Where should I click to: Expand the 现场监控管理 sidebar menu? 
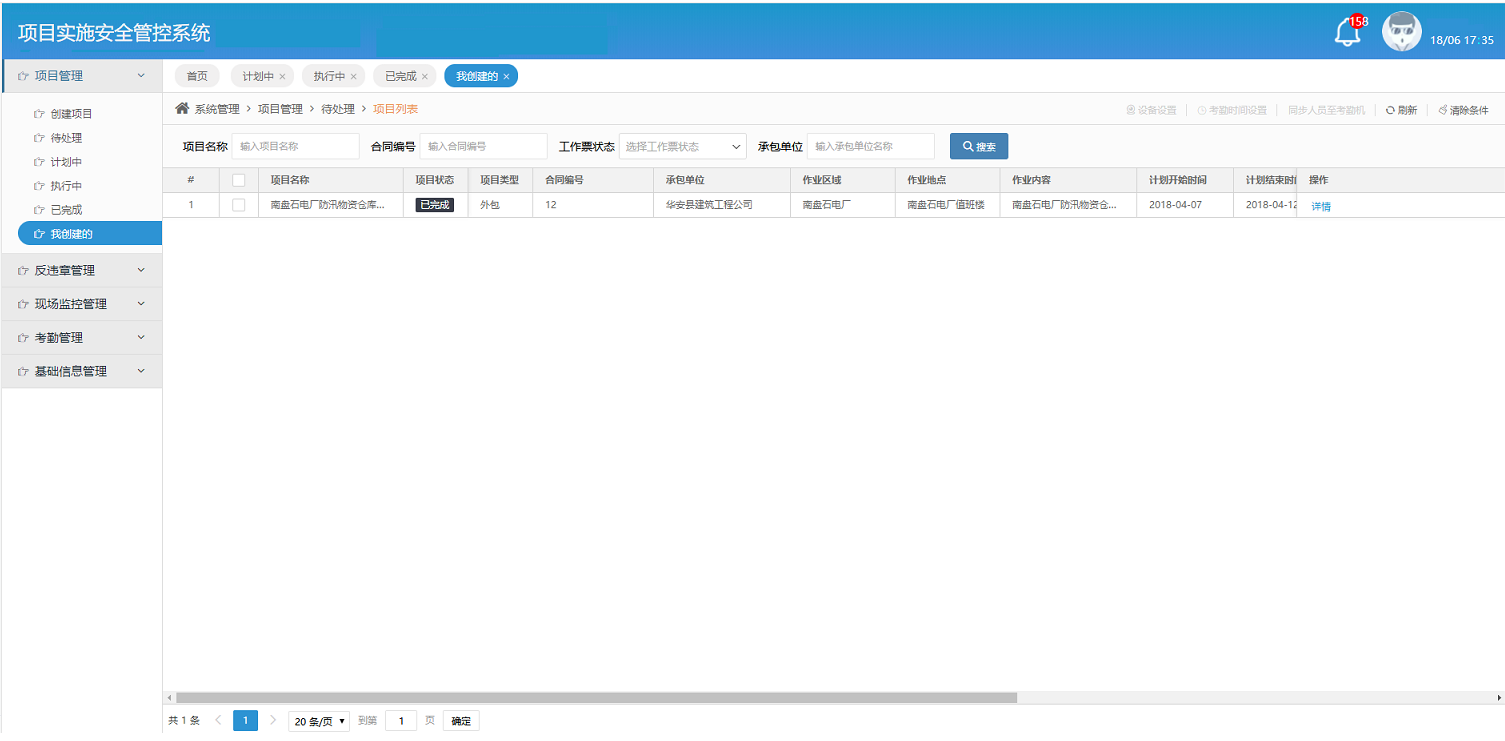pyautogui.click(x=82, y=304)
